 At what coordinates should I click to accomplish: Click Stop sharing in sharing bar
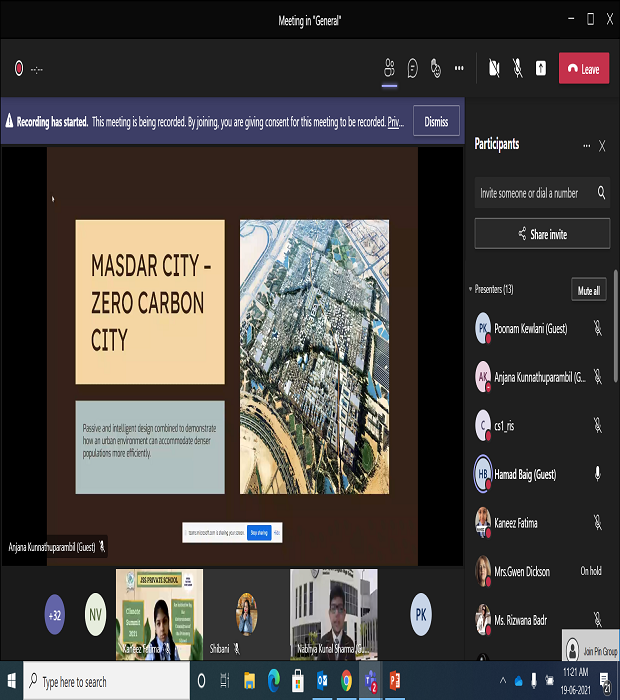pyautogui.click(x=259, y=533)
